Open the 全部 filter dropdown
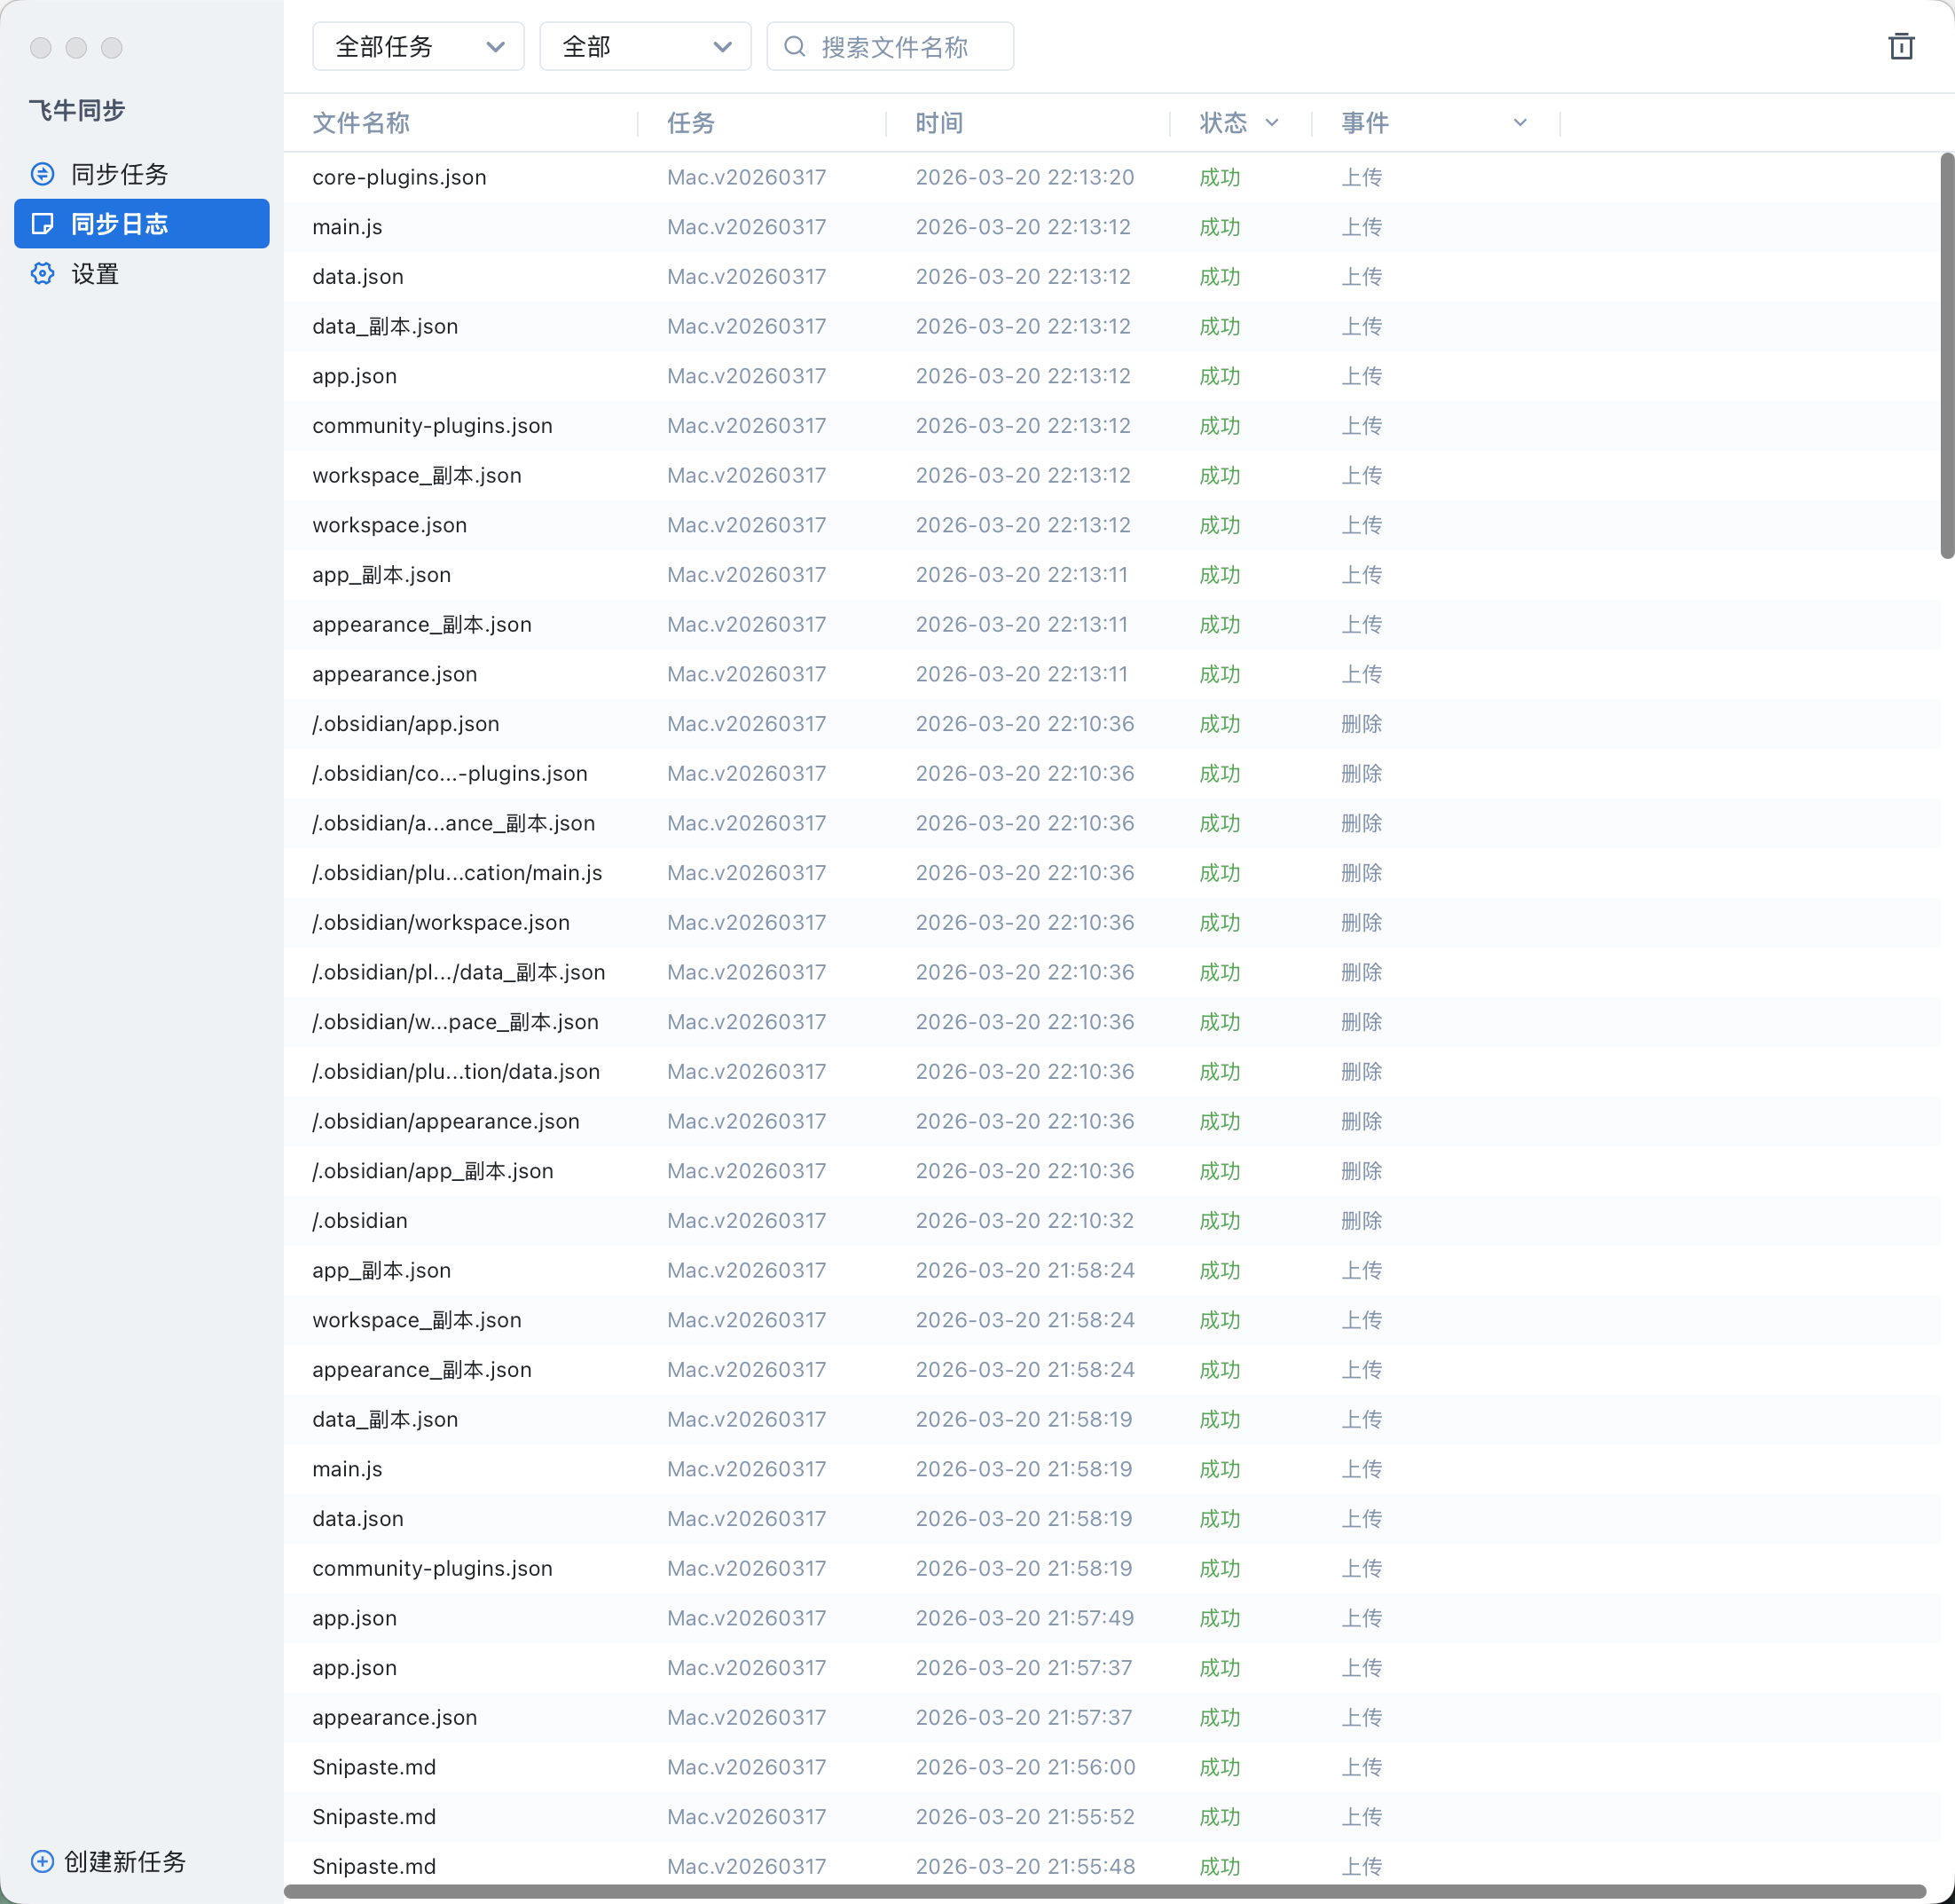Image resolution: width=1955 pixels, height=1904 pixels. [x=645, y=47]
